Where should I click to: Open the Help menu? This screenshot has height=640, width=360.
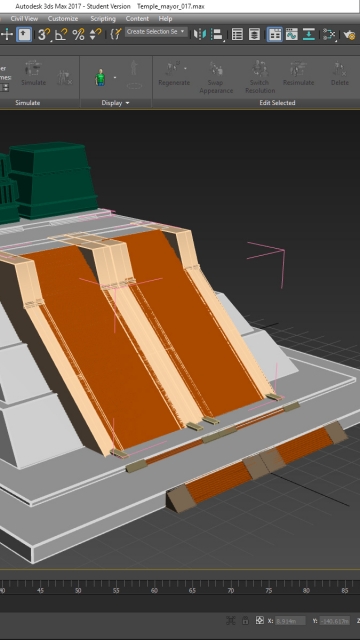tap(165, 18)
